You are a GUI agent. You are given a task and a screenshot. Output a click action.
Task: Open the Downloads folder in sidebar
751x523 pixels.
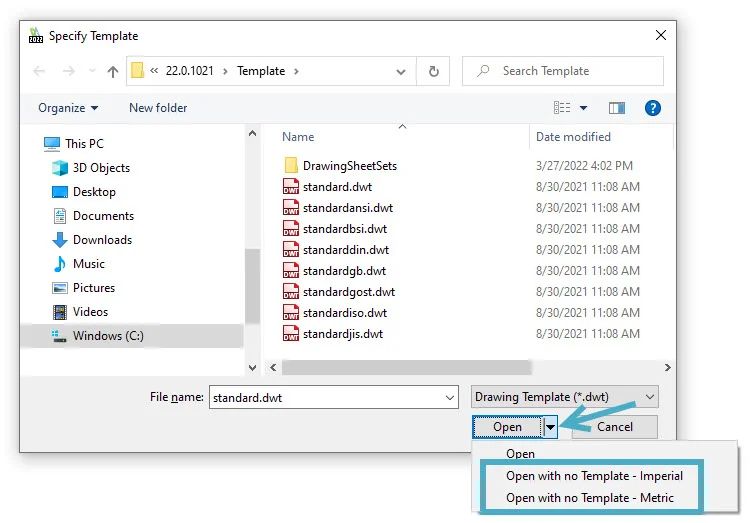pyautogui.click(x=101, y=240)
